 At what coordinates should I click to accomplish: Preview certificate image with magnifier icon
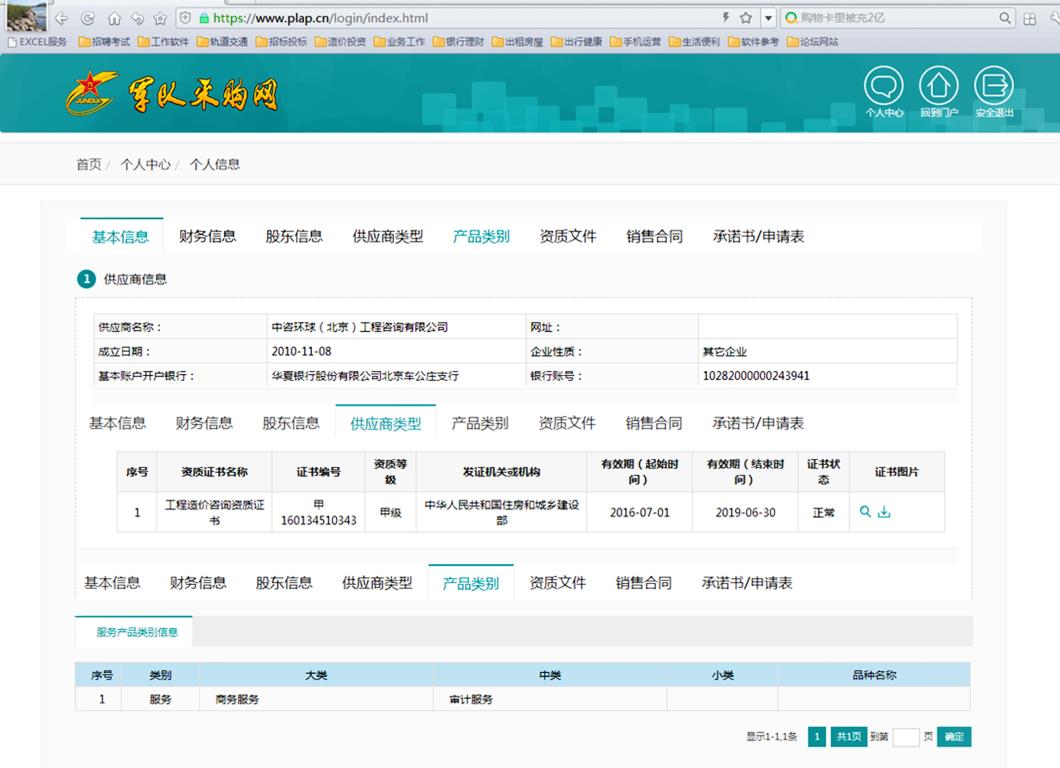point(866,512)
